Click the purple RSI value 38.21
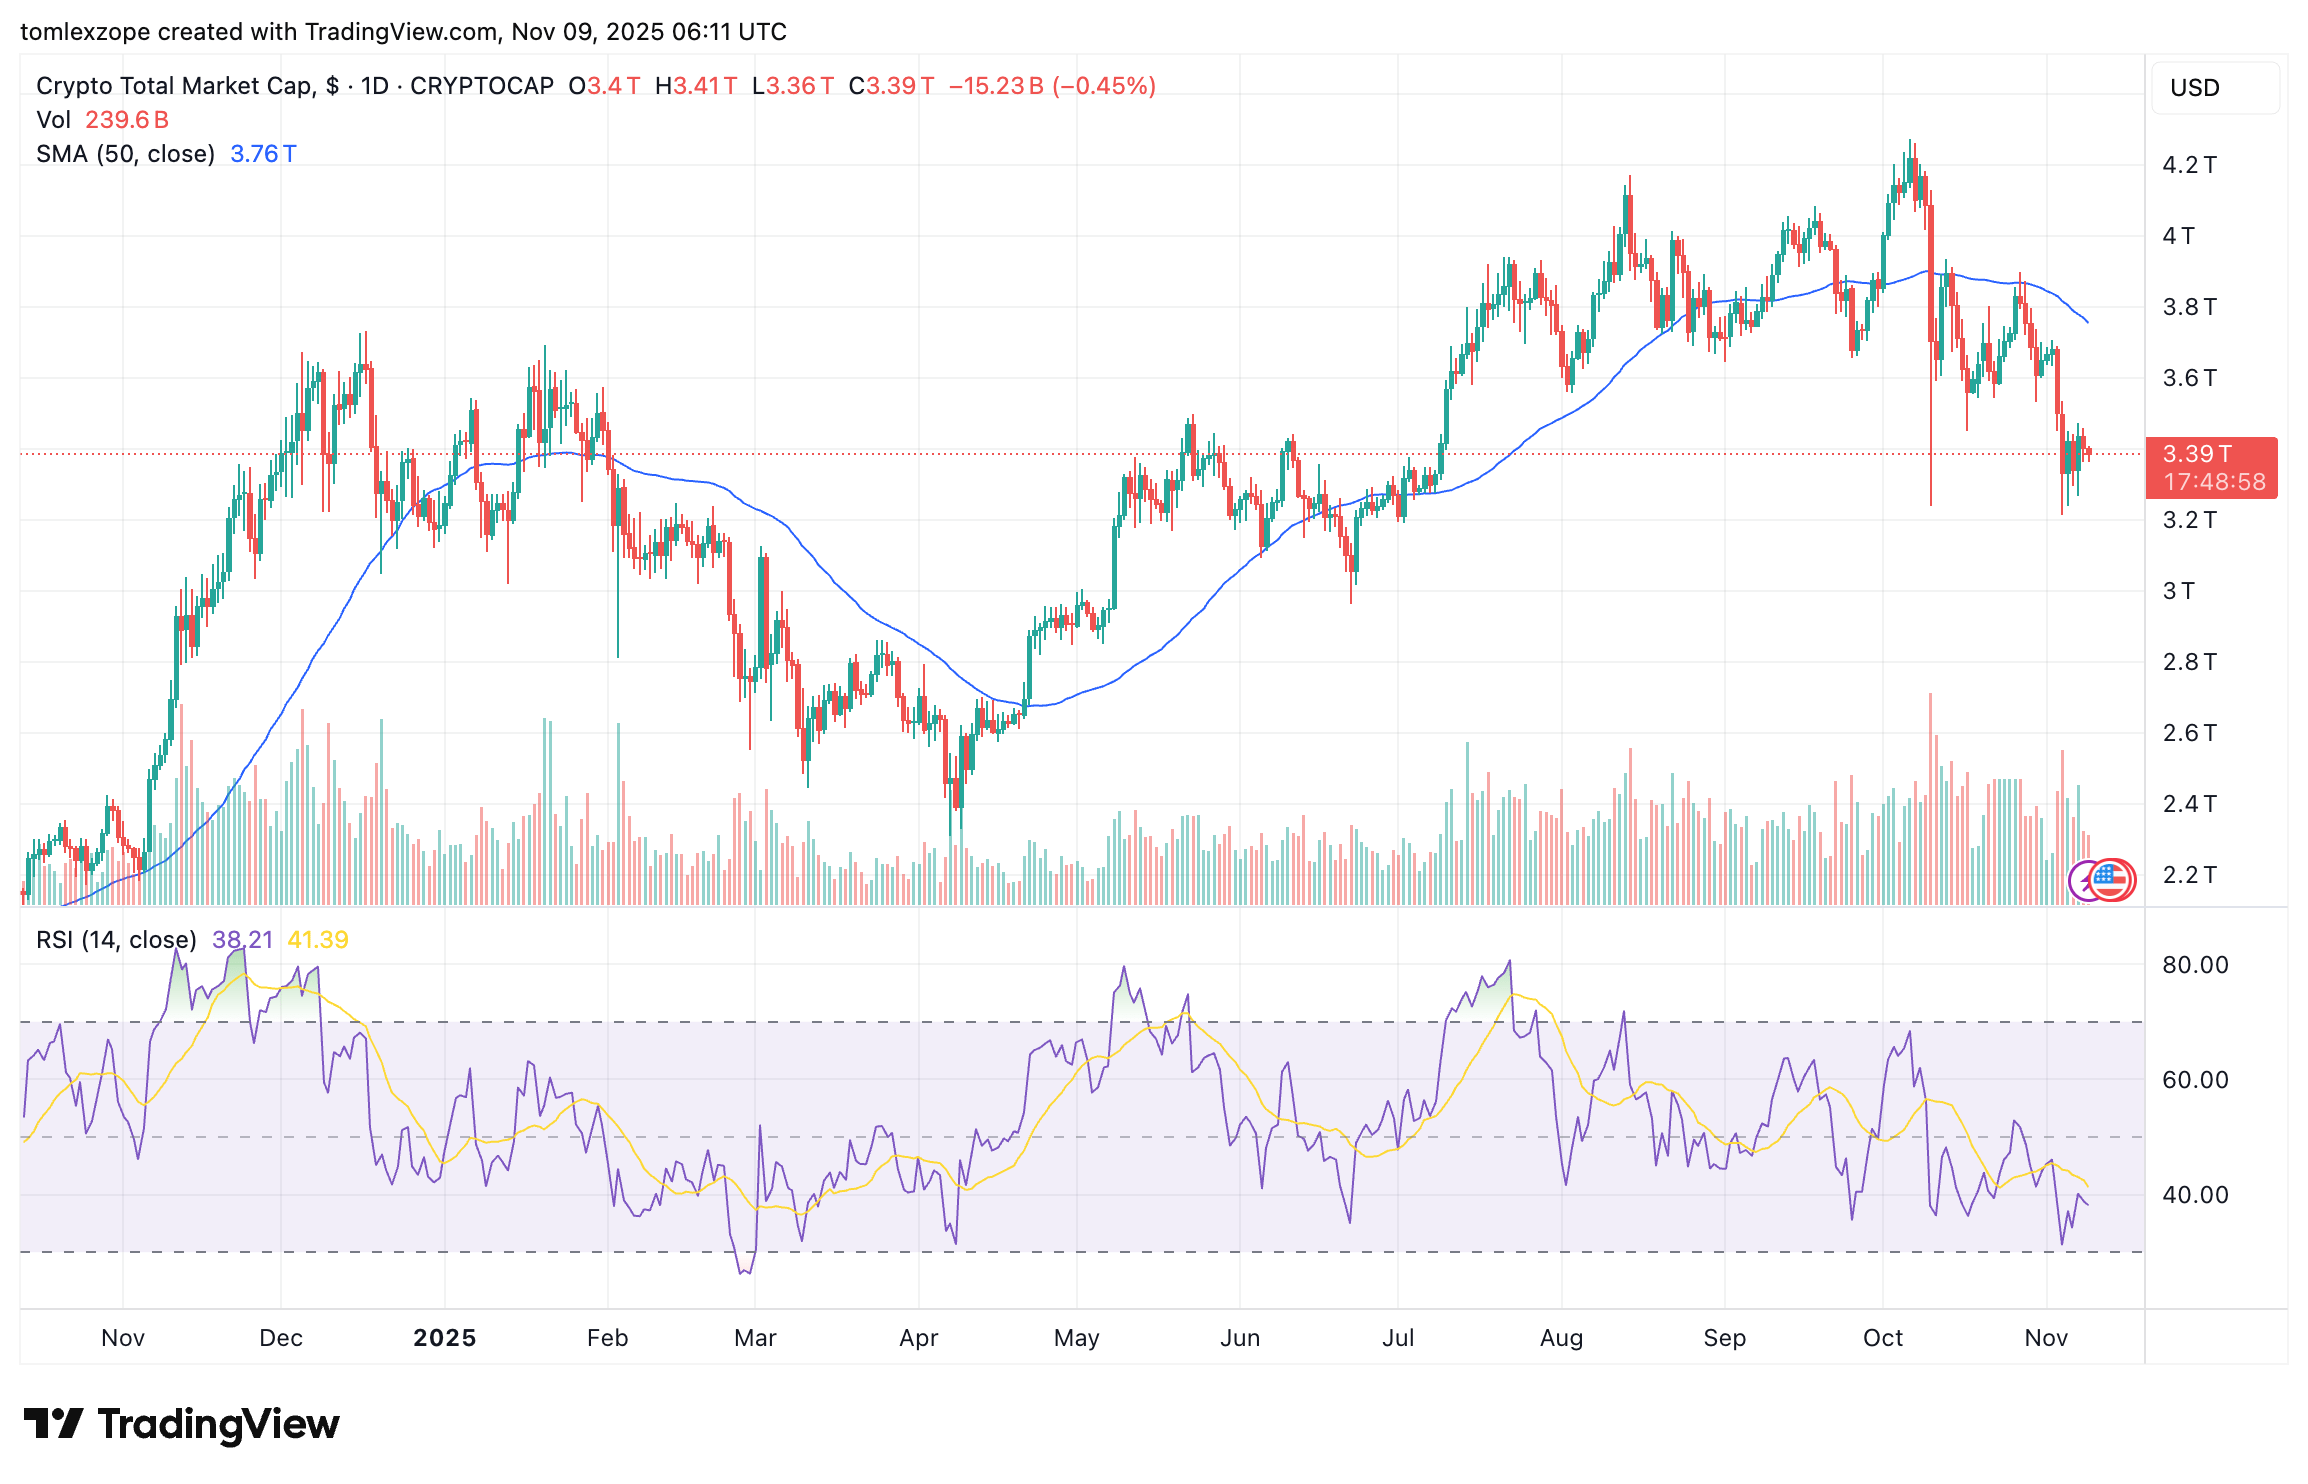Image resolution: width=2308 pixels, height=1484 pixels. (x=242, y=940)
